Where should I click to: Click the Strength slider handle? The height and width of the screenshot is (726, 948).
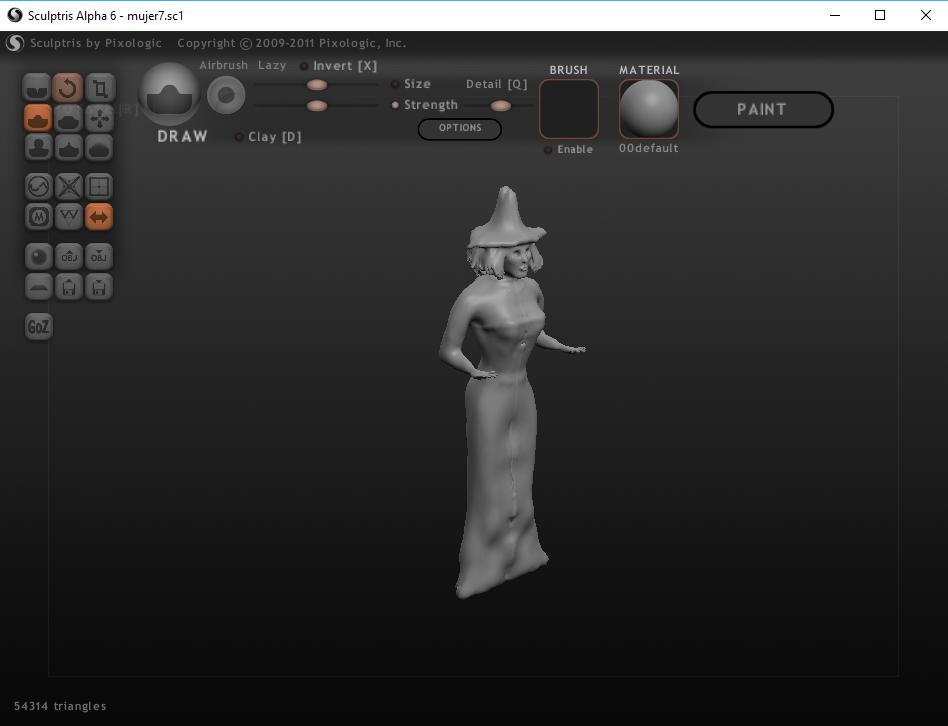coord(317,106)
